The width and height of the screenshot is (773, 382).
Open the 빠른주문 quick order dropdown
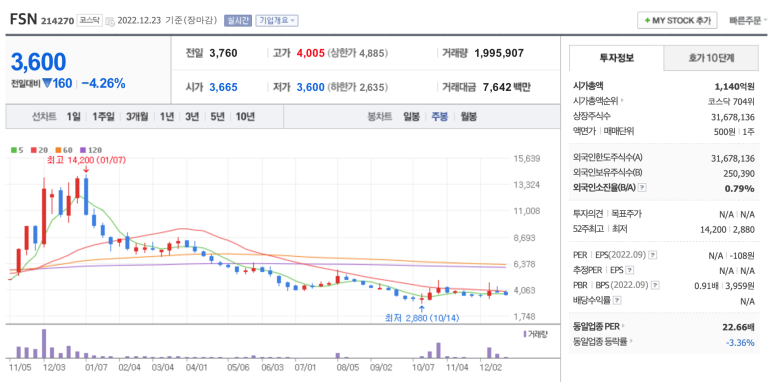(x=748, y=21)
